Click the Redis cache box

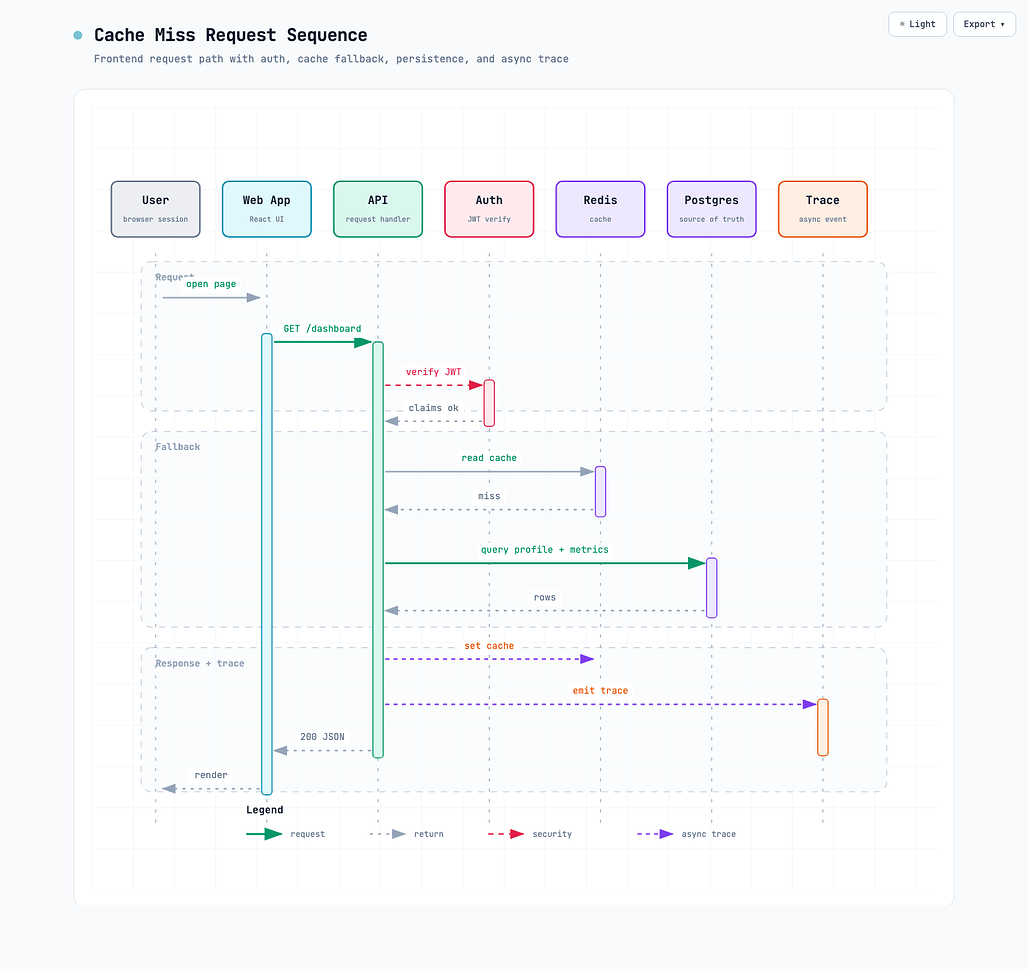click(x=601, y=209)
